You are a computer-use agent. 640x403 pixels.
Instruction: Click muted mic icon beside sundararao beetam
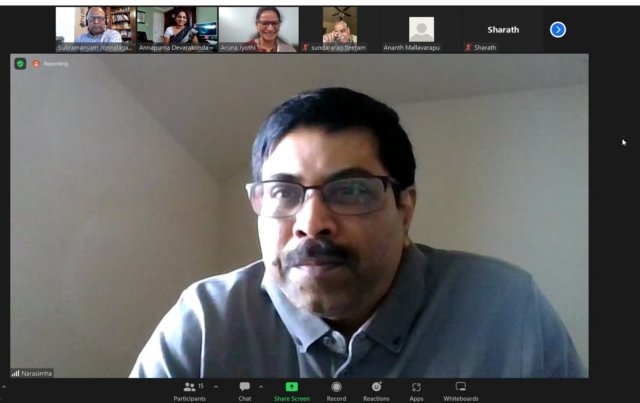tap(305, 48)
